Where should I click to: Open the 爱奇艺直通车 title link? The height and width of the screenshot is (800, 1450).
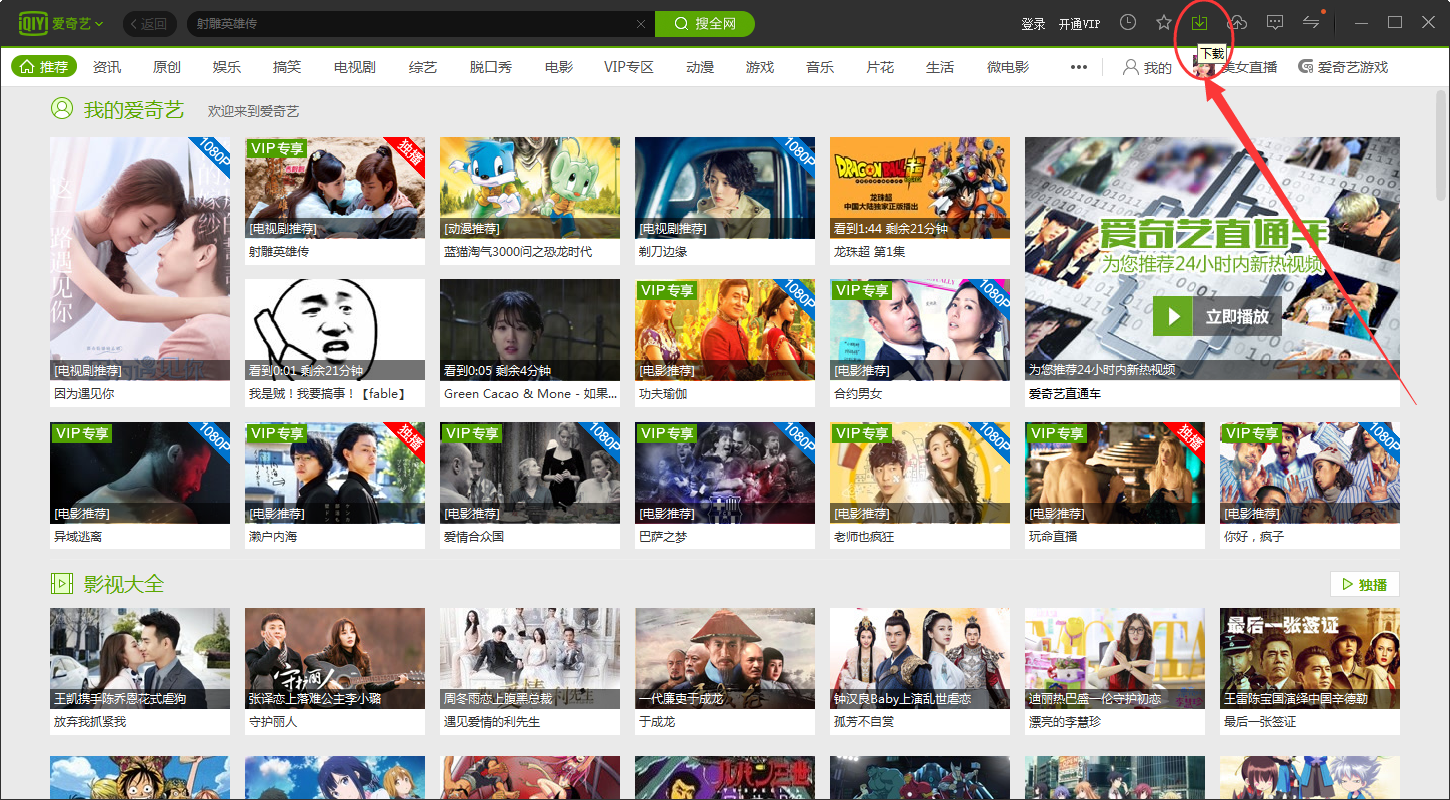click(1065, 394)
